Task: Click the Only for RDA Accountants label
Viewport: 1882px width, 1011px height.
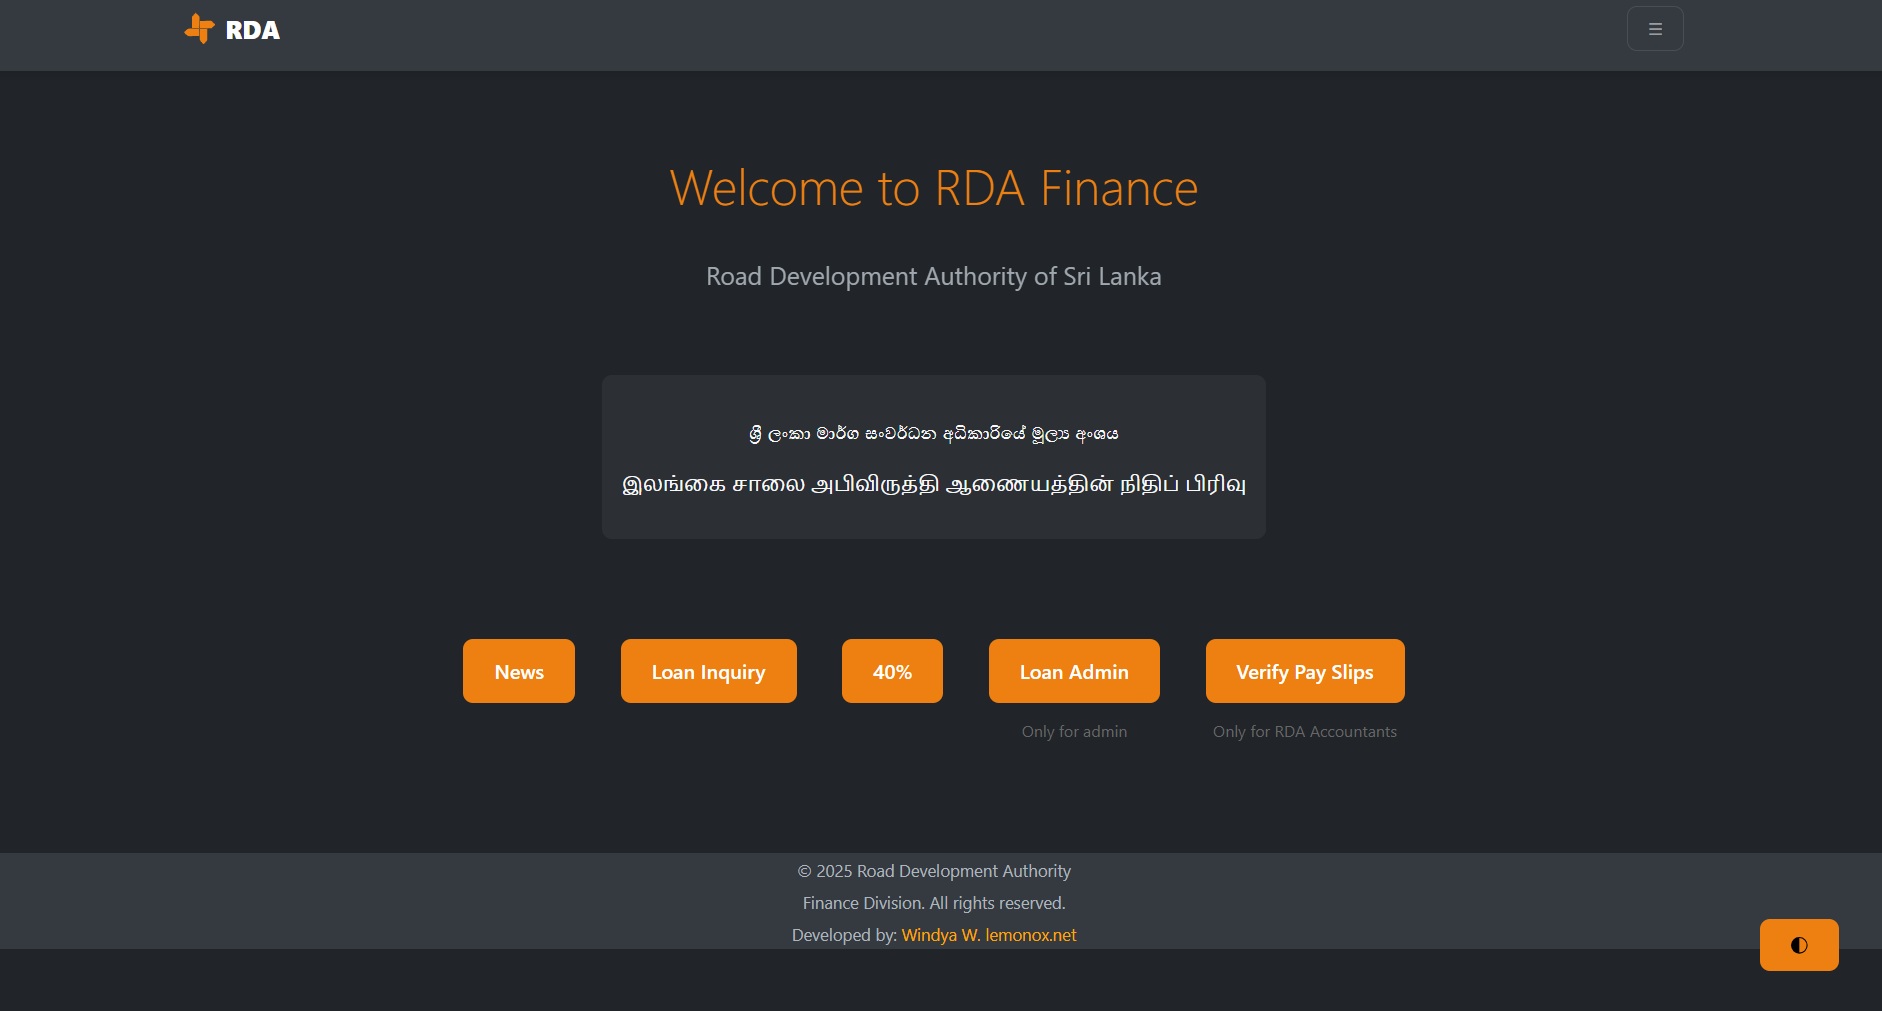Action: pyautogui.click(x=1304, y=731)
